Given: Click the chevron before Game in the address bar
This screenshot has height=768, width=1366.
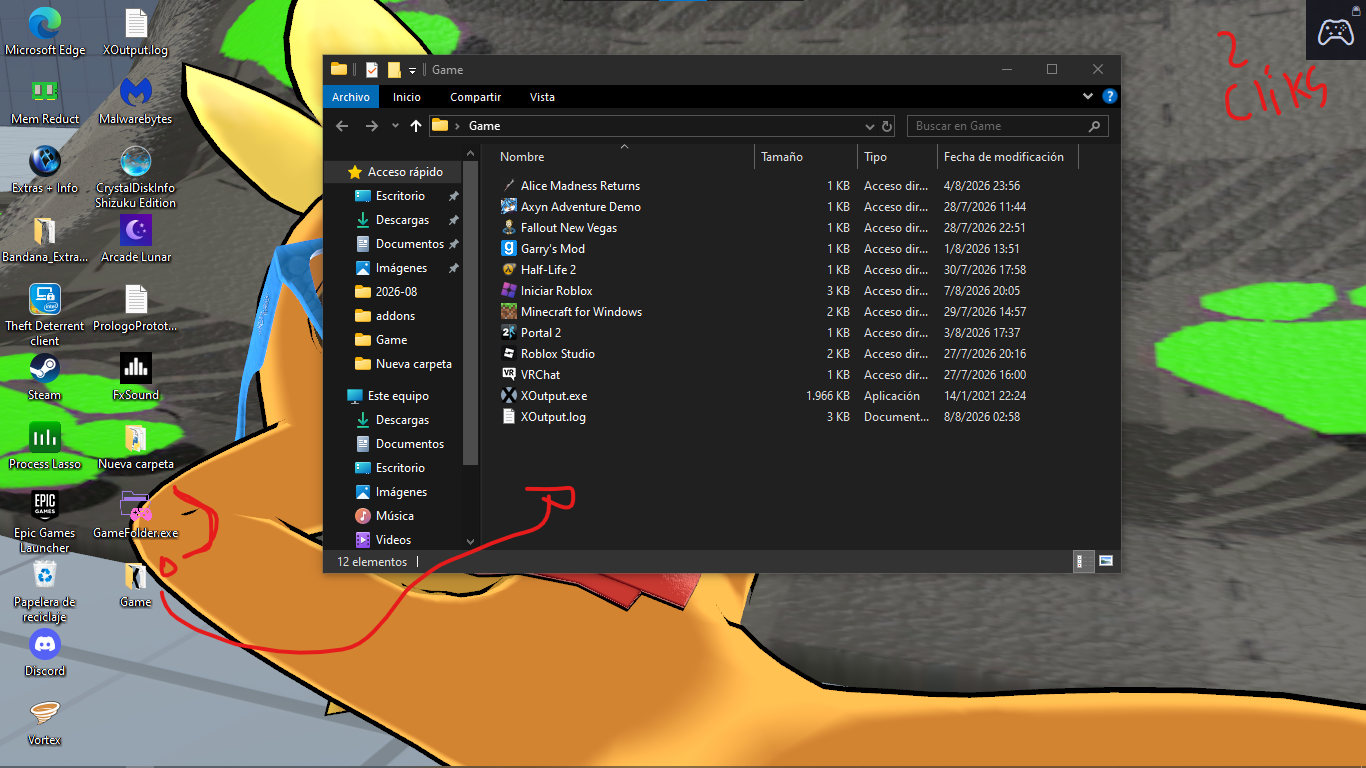Looking at the screenshot, I should (x=457, y=126).
